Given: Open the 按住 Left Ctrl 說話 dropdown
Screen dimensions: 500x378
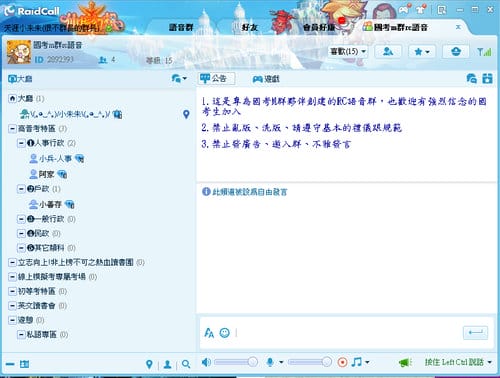Looking at the screenshot, I should [x=459, y=362].
